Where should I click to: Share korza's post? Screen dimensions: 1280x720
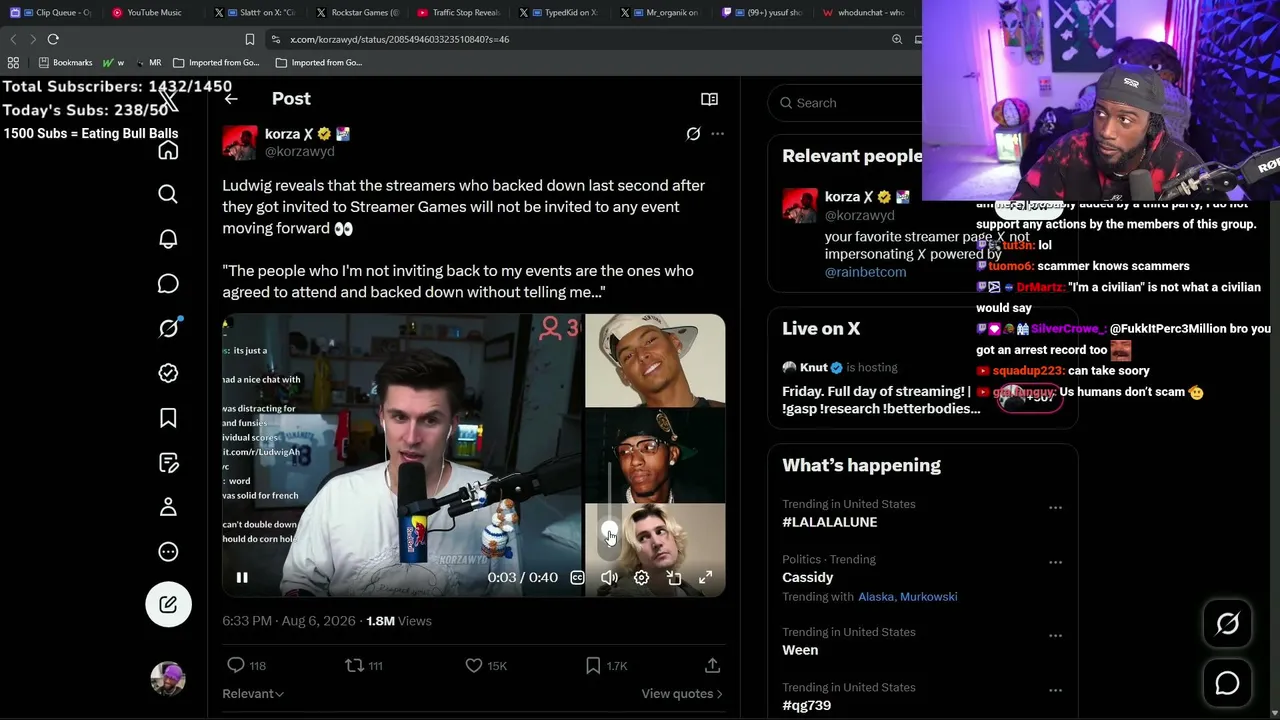712,665
